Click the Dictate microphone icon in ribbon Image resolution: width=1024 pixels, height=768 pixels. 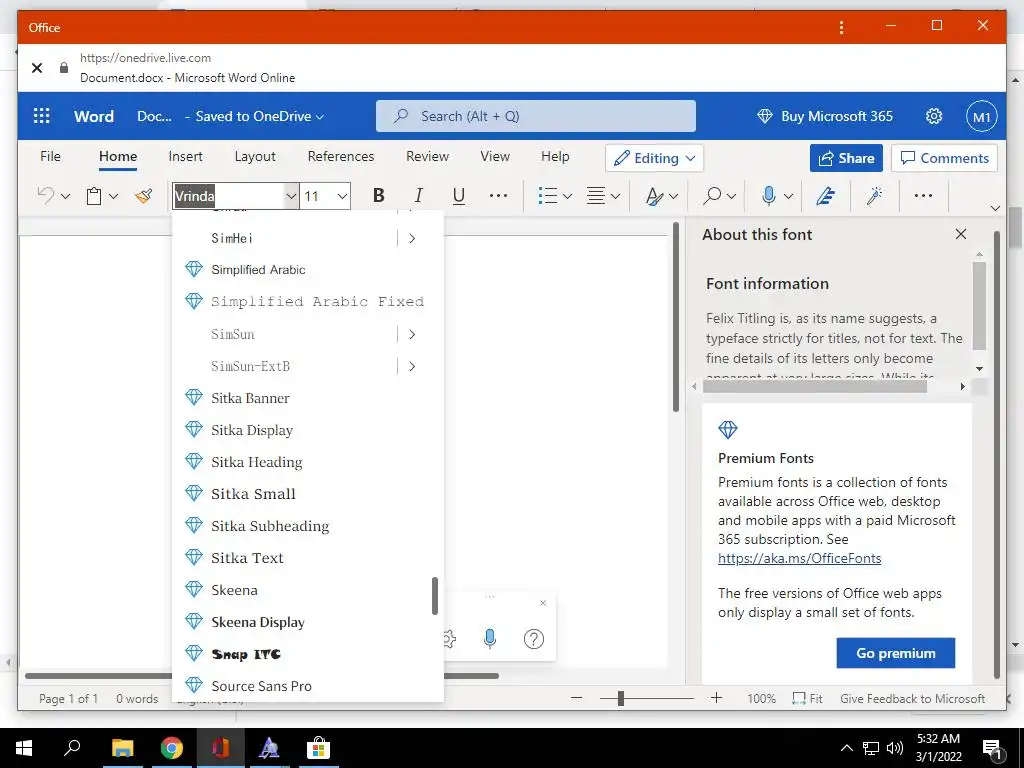(x=769, y=195)
